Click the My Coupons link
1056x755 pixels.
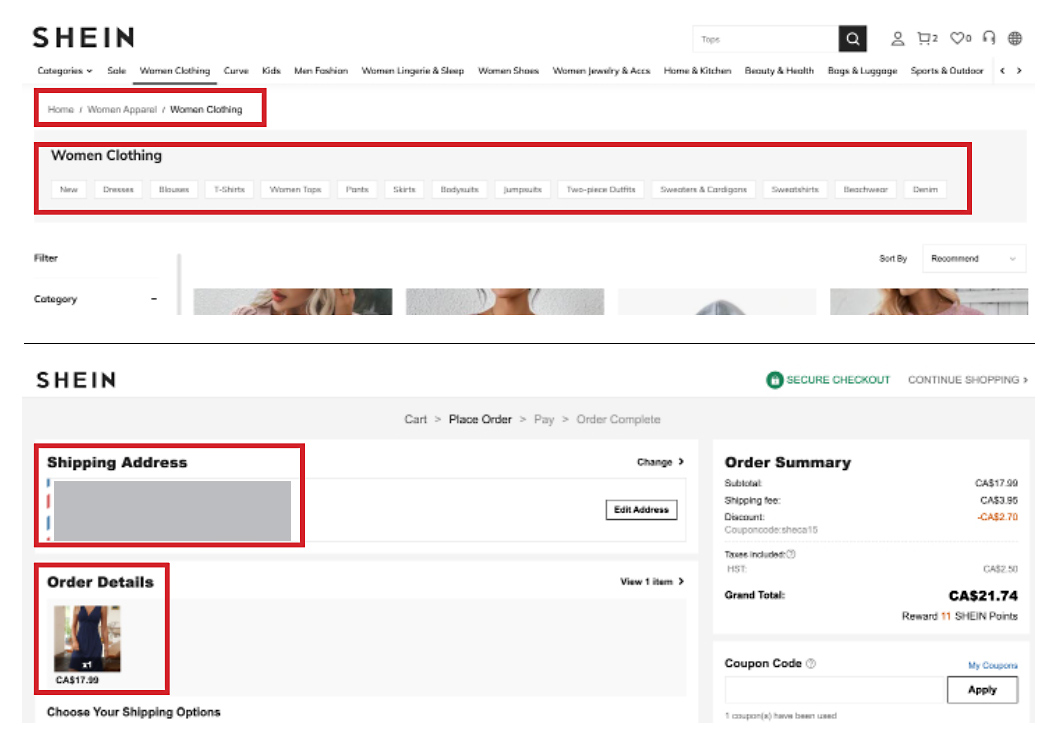[992, 665]
